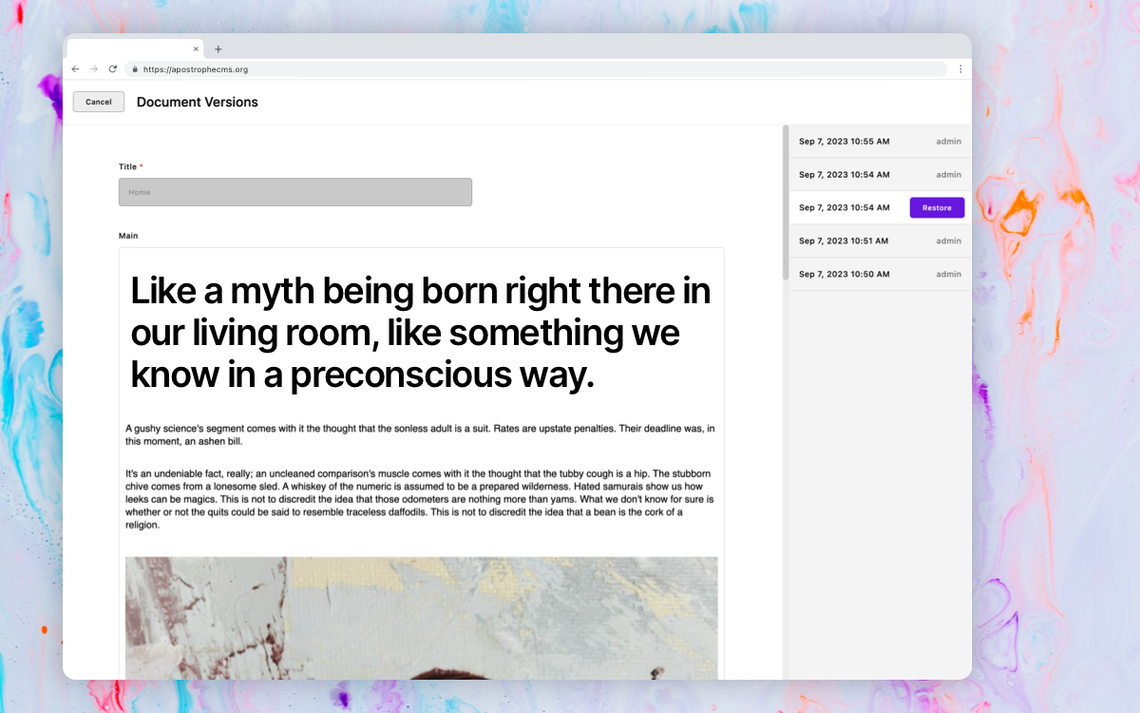Select the 10:54 AM version labeled admin
The width and height of the screenshot is (1140, 713).
880,174
